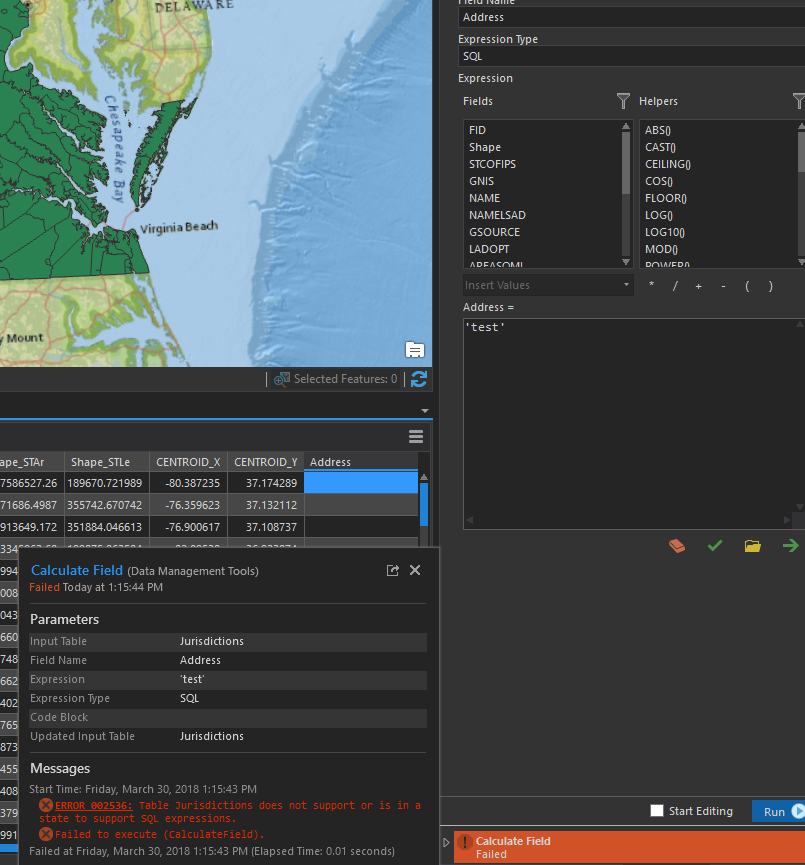
Task: Open the attribute table hamburger menu
Action: 416,437
